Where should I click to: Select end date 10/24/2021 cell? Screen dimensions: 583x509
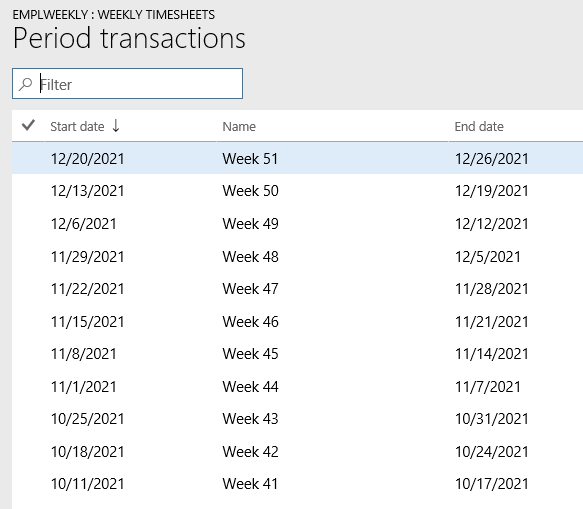(x=492, y=452)
